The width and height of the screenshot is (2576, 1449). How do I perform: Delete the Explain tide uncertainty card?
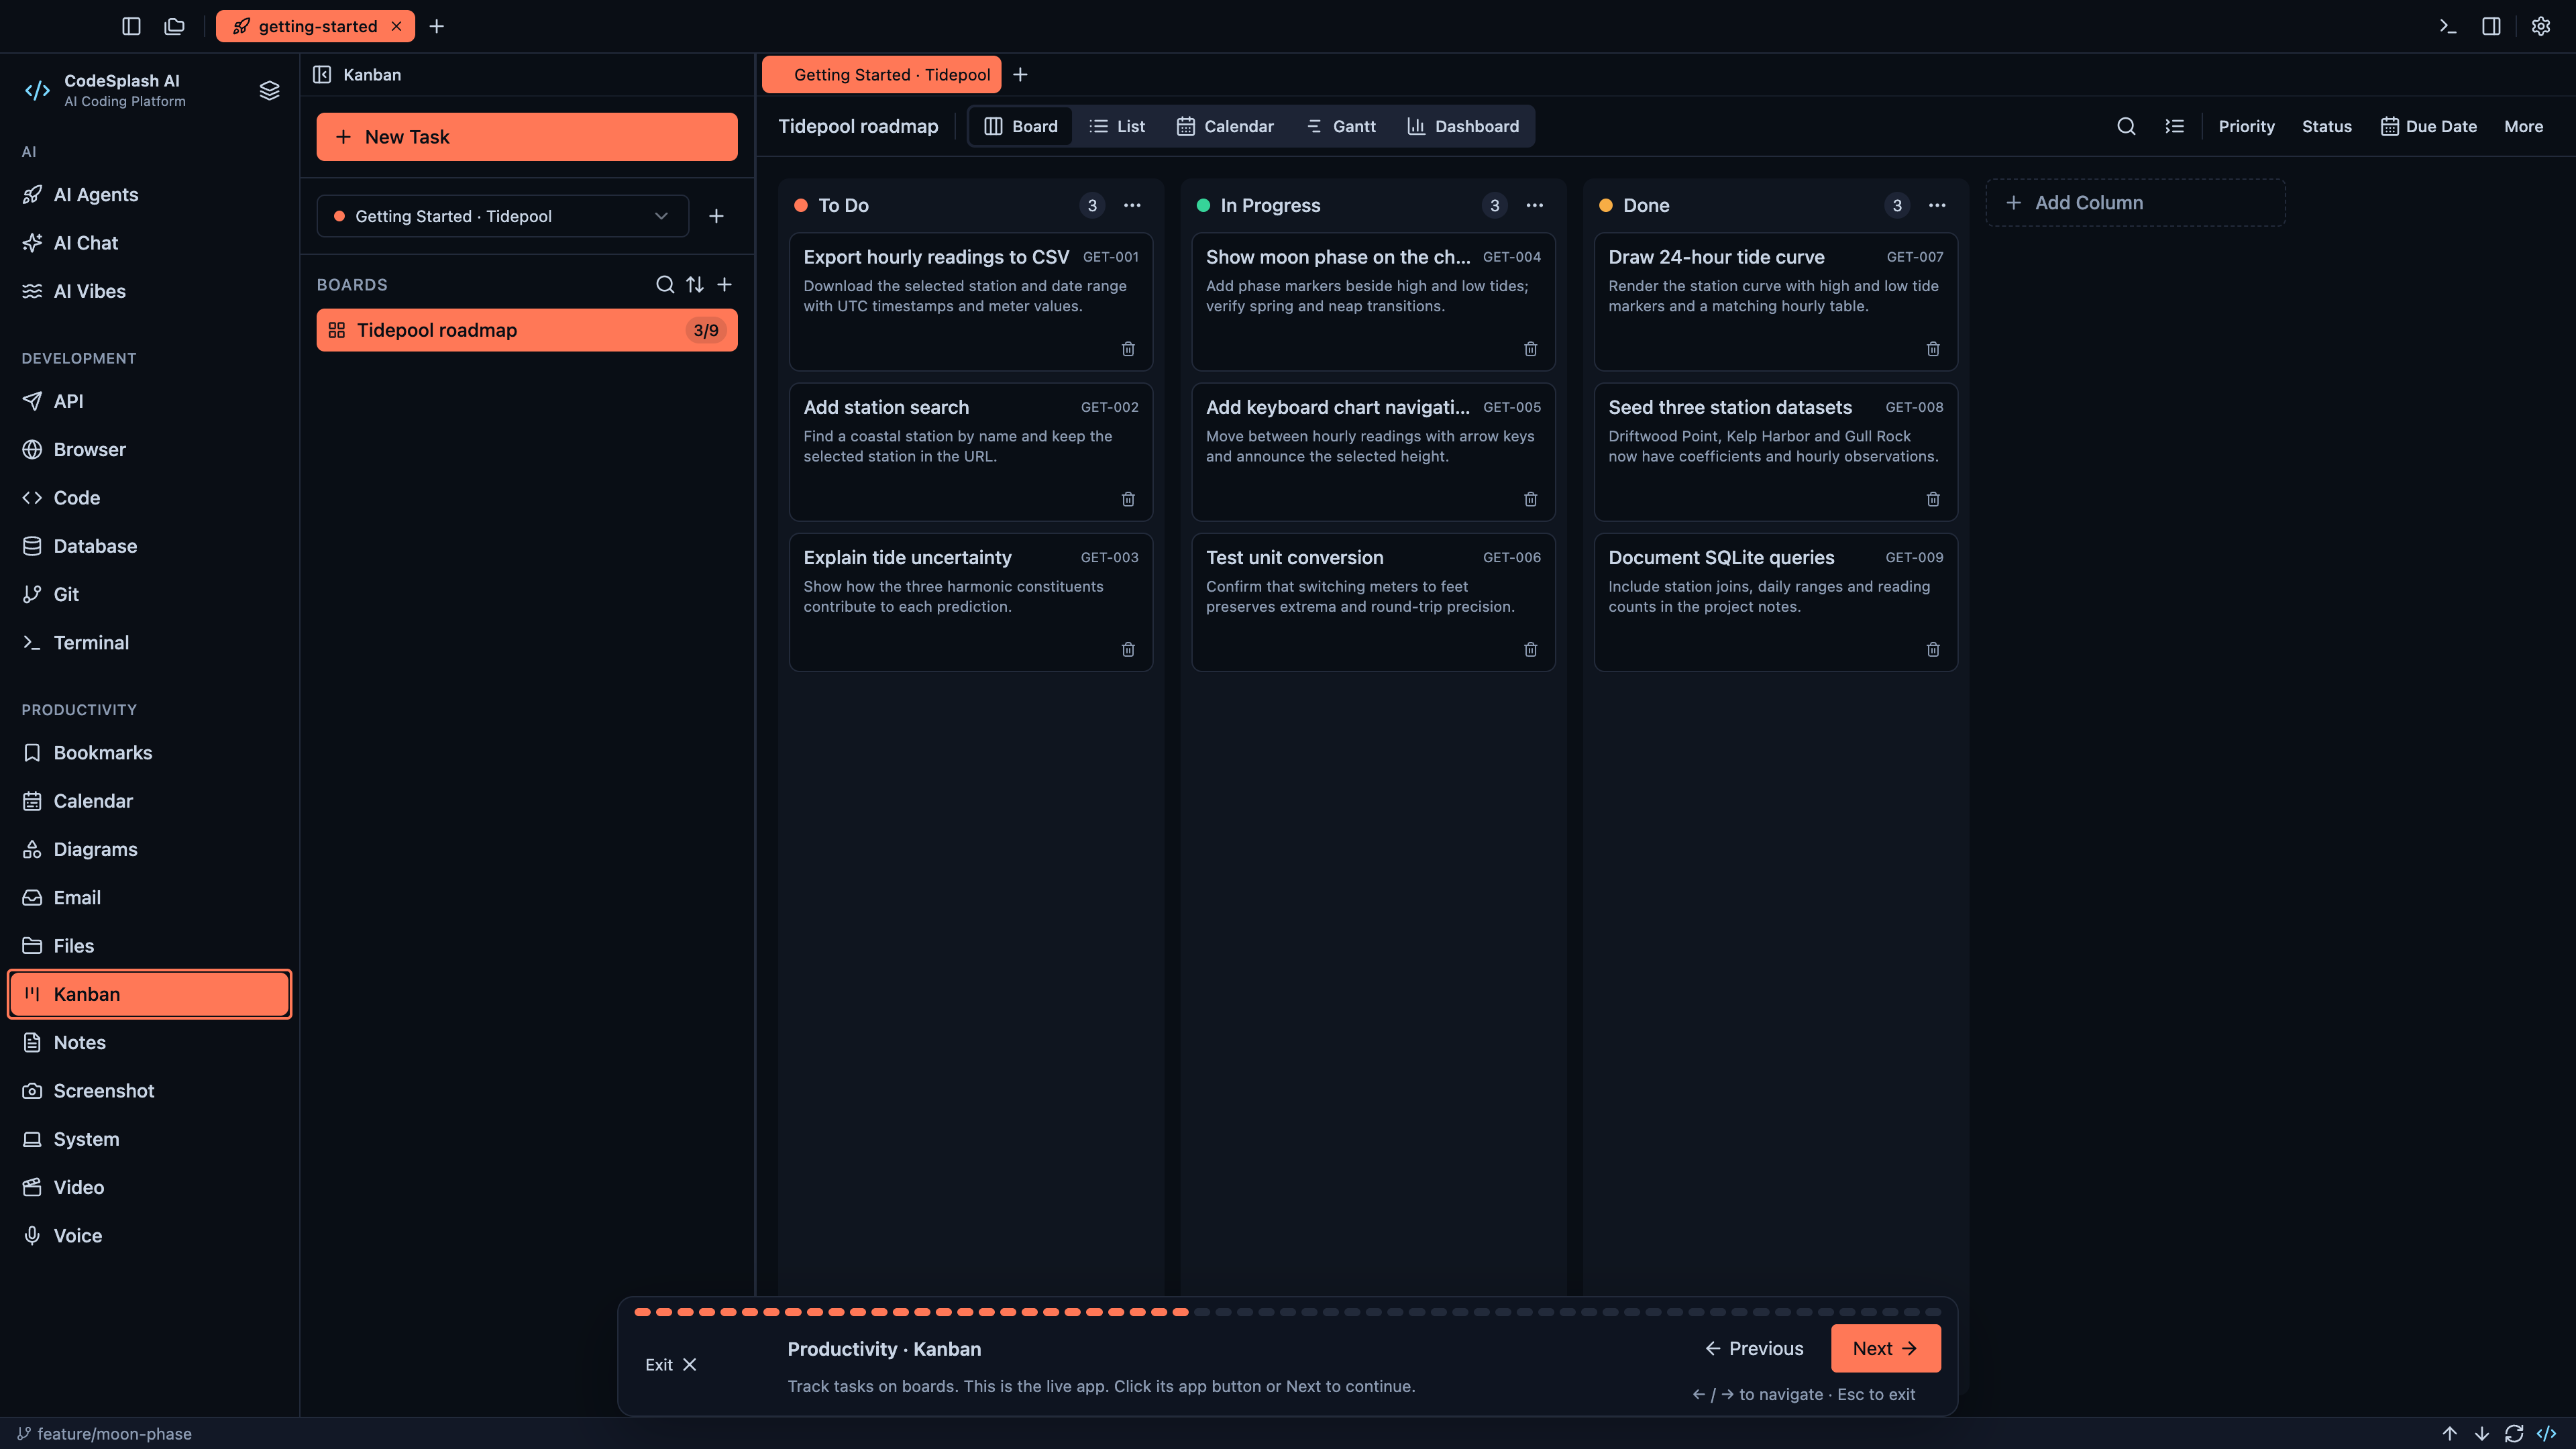(x=1128, y=650)
